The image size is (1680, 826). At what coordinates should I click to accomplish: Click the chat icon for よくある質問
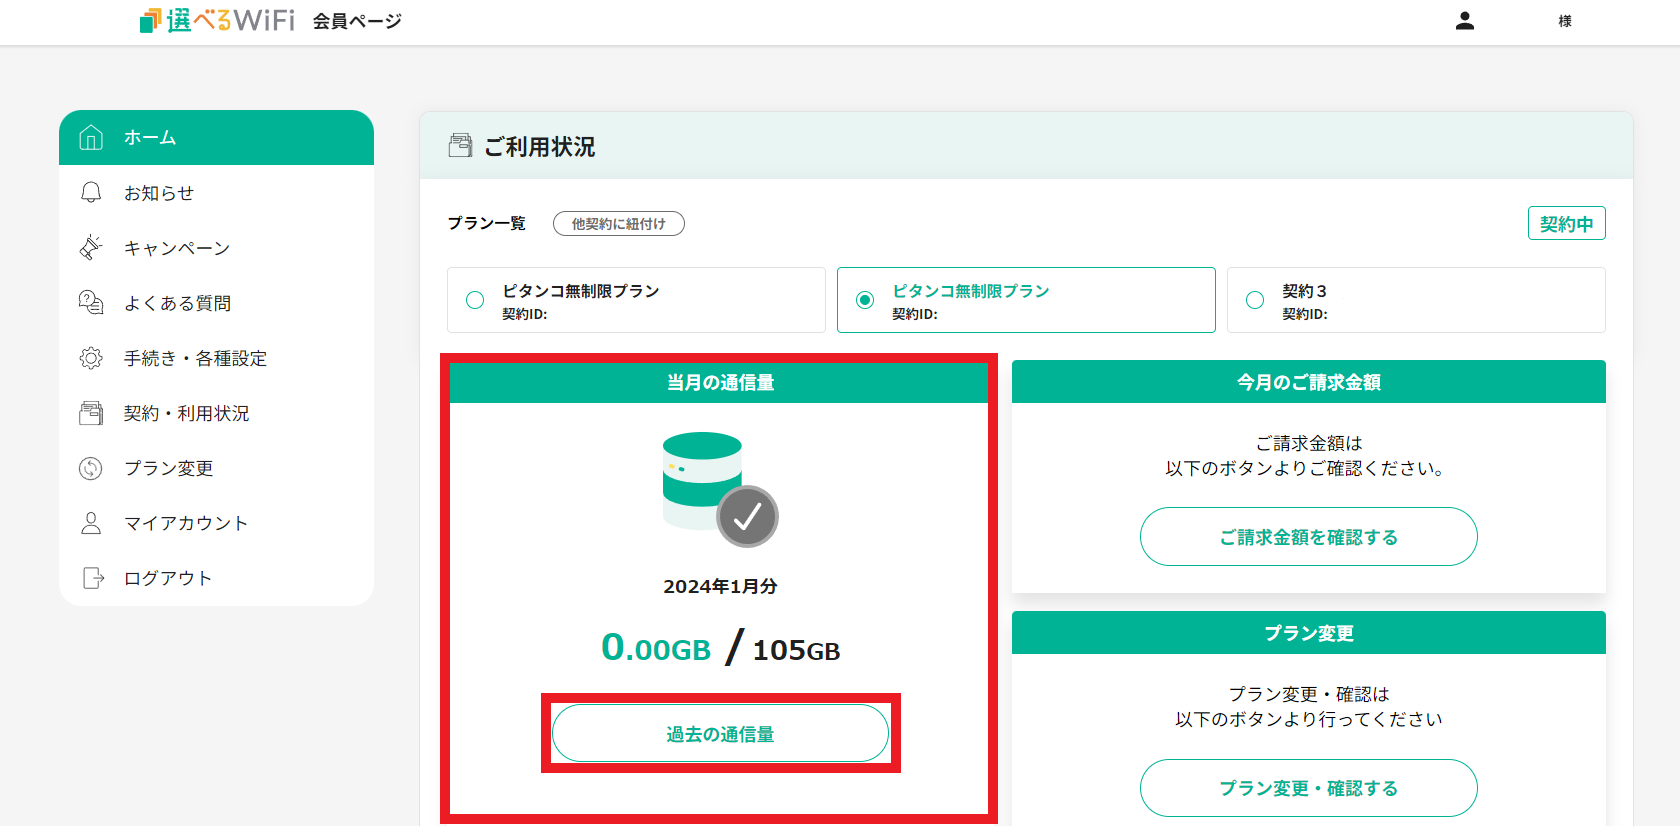click(91, 302)
